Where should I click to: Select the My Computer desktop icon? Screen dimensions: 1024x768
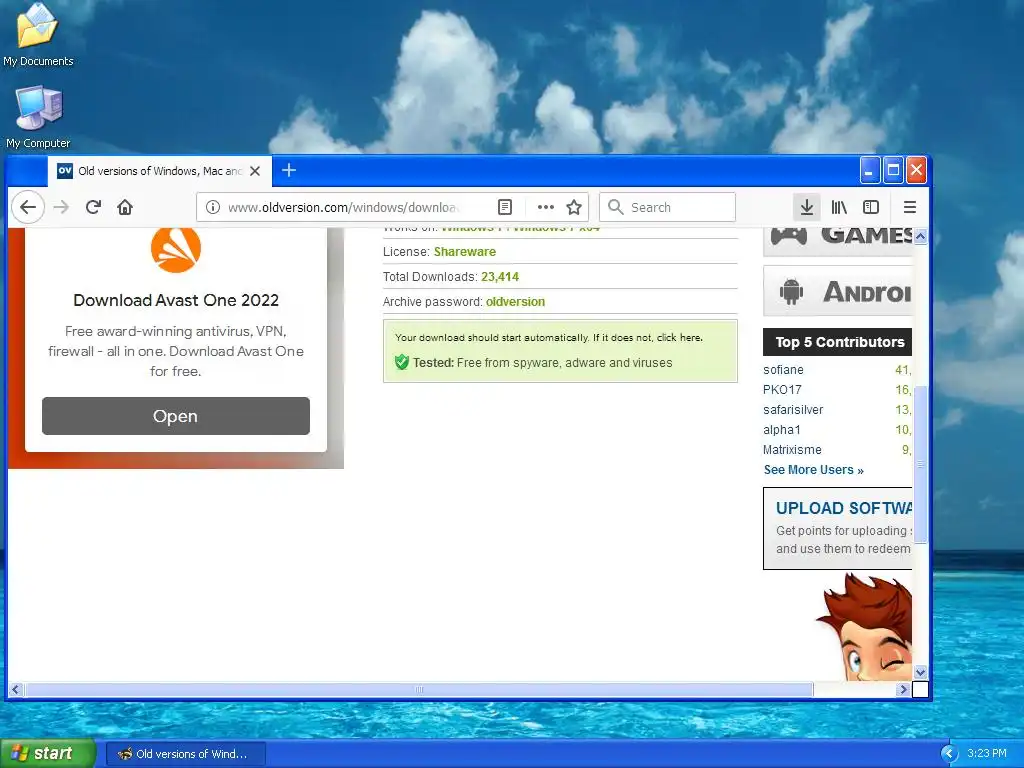38,118
